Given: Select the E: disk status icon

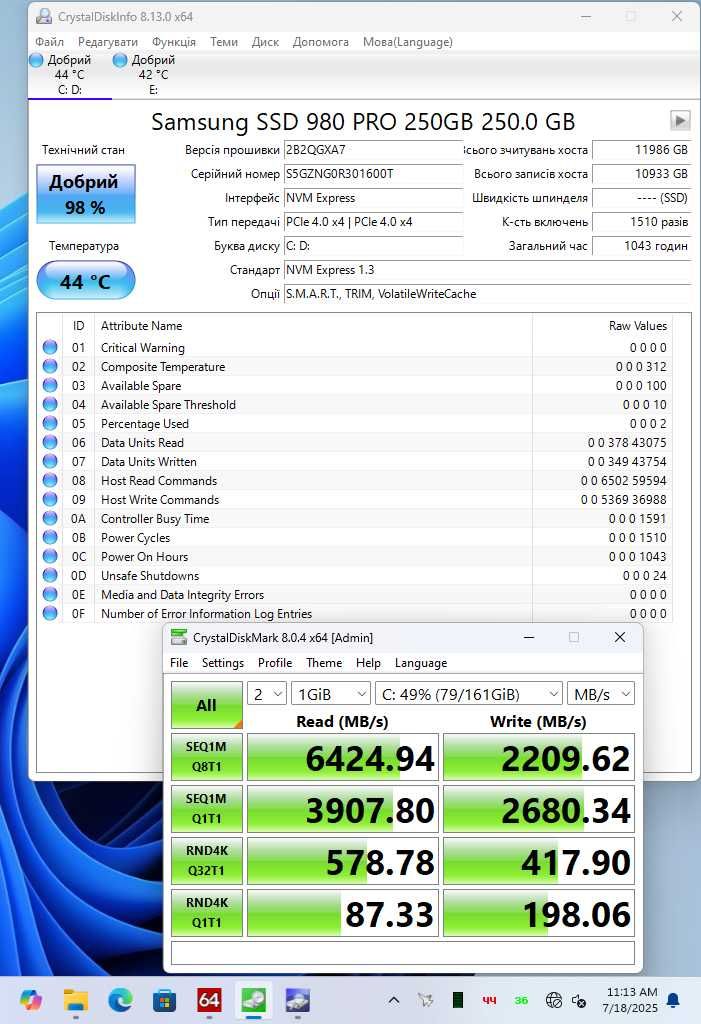Looking at the screenshot, I should point(120,60).
